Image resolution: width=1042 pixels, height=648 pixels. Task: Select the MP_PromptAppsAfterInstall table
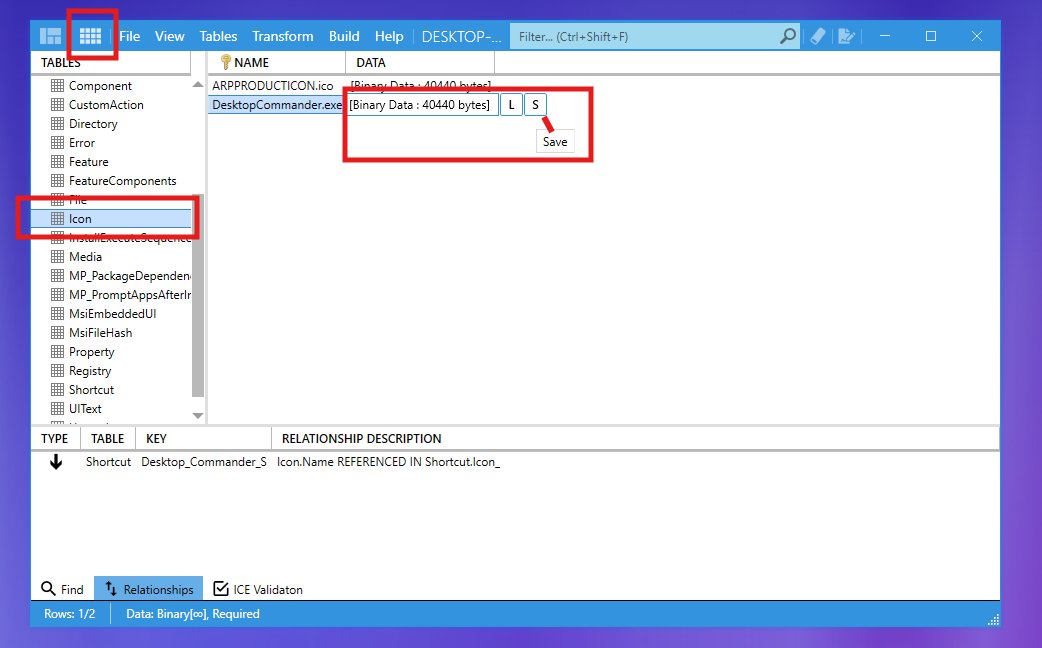coord(130,295)
